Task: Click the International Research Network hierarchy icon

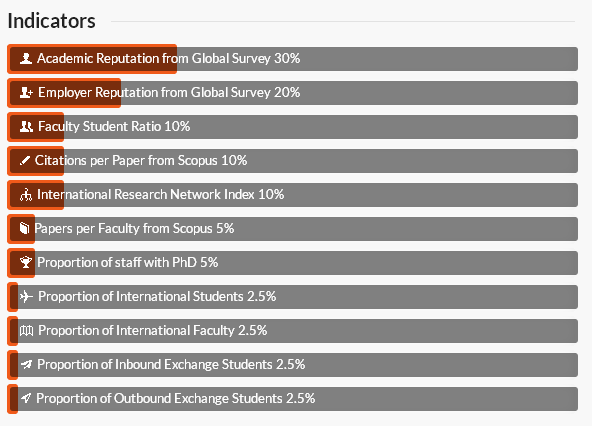Action: point(26,194)
